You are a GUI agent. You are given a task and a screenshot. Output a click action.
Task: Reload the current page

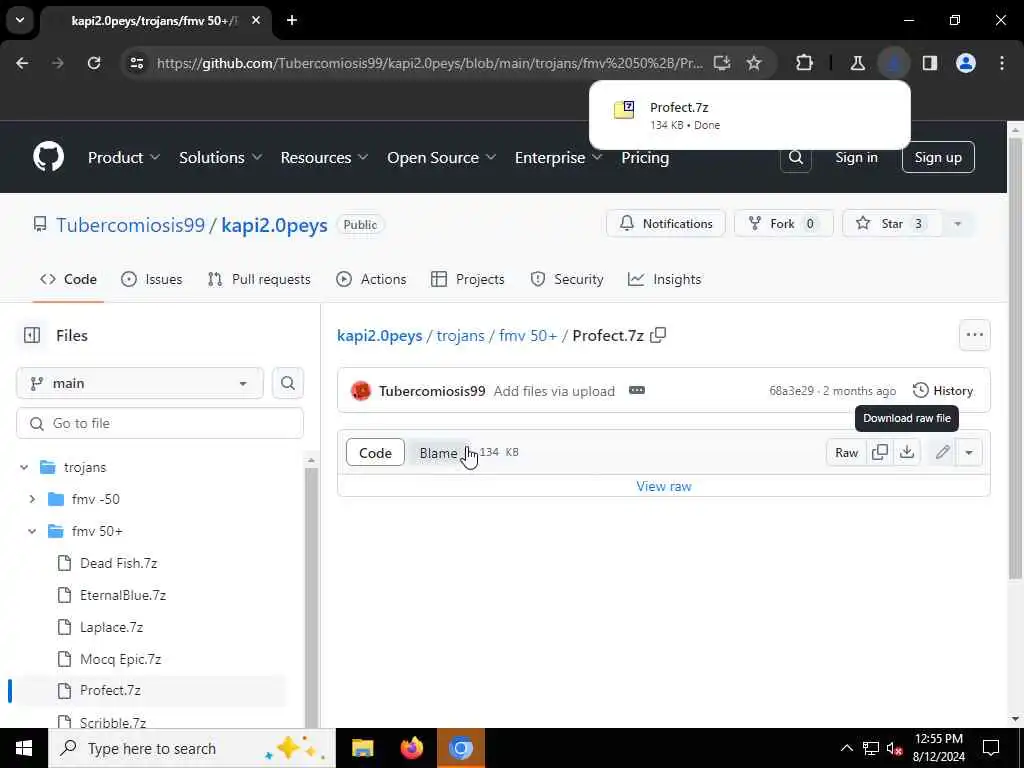click(x=94, y=63)
